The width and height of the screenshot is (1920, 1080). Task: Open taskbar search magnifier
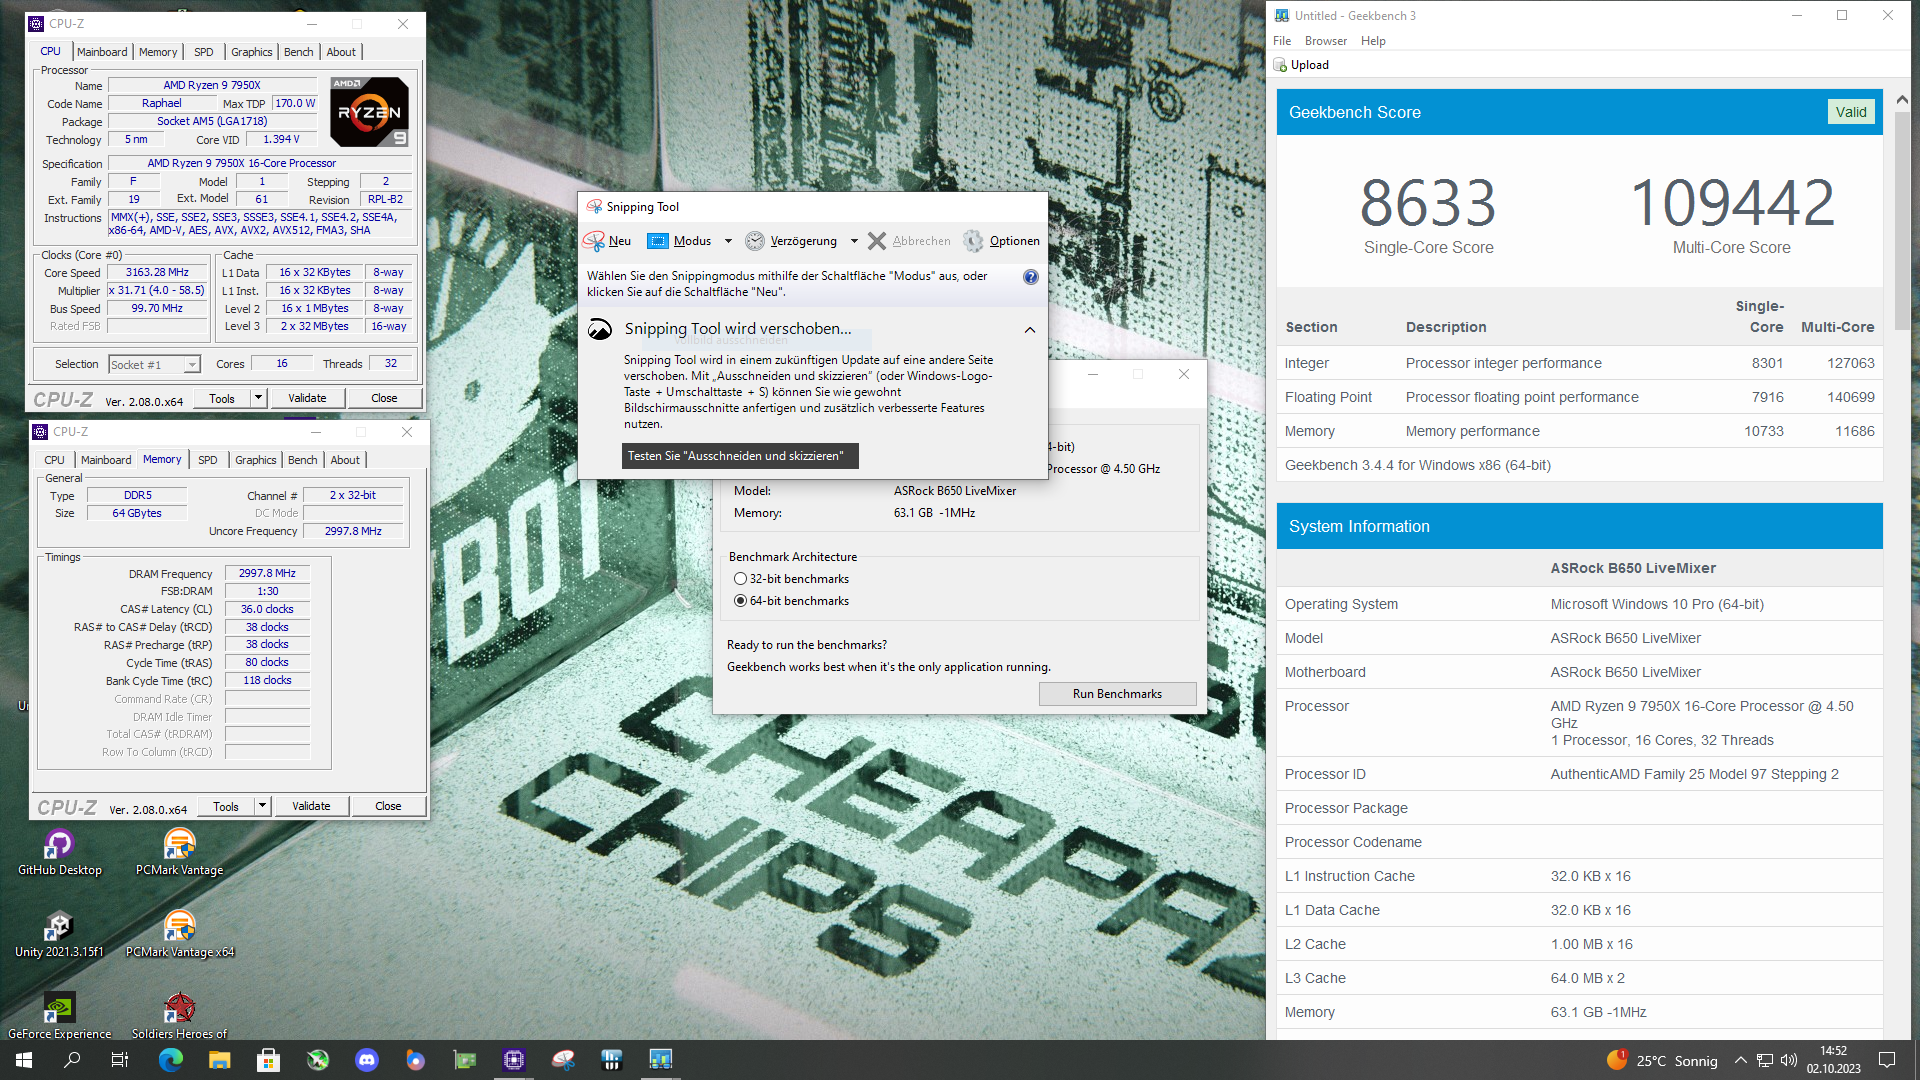[72, 1060]
